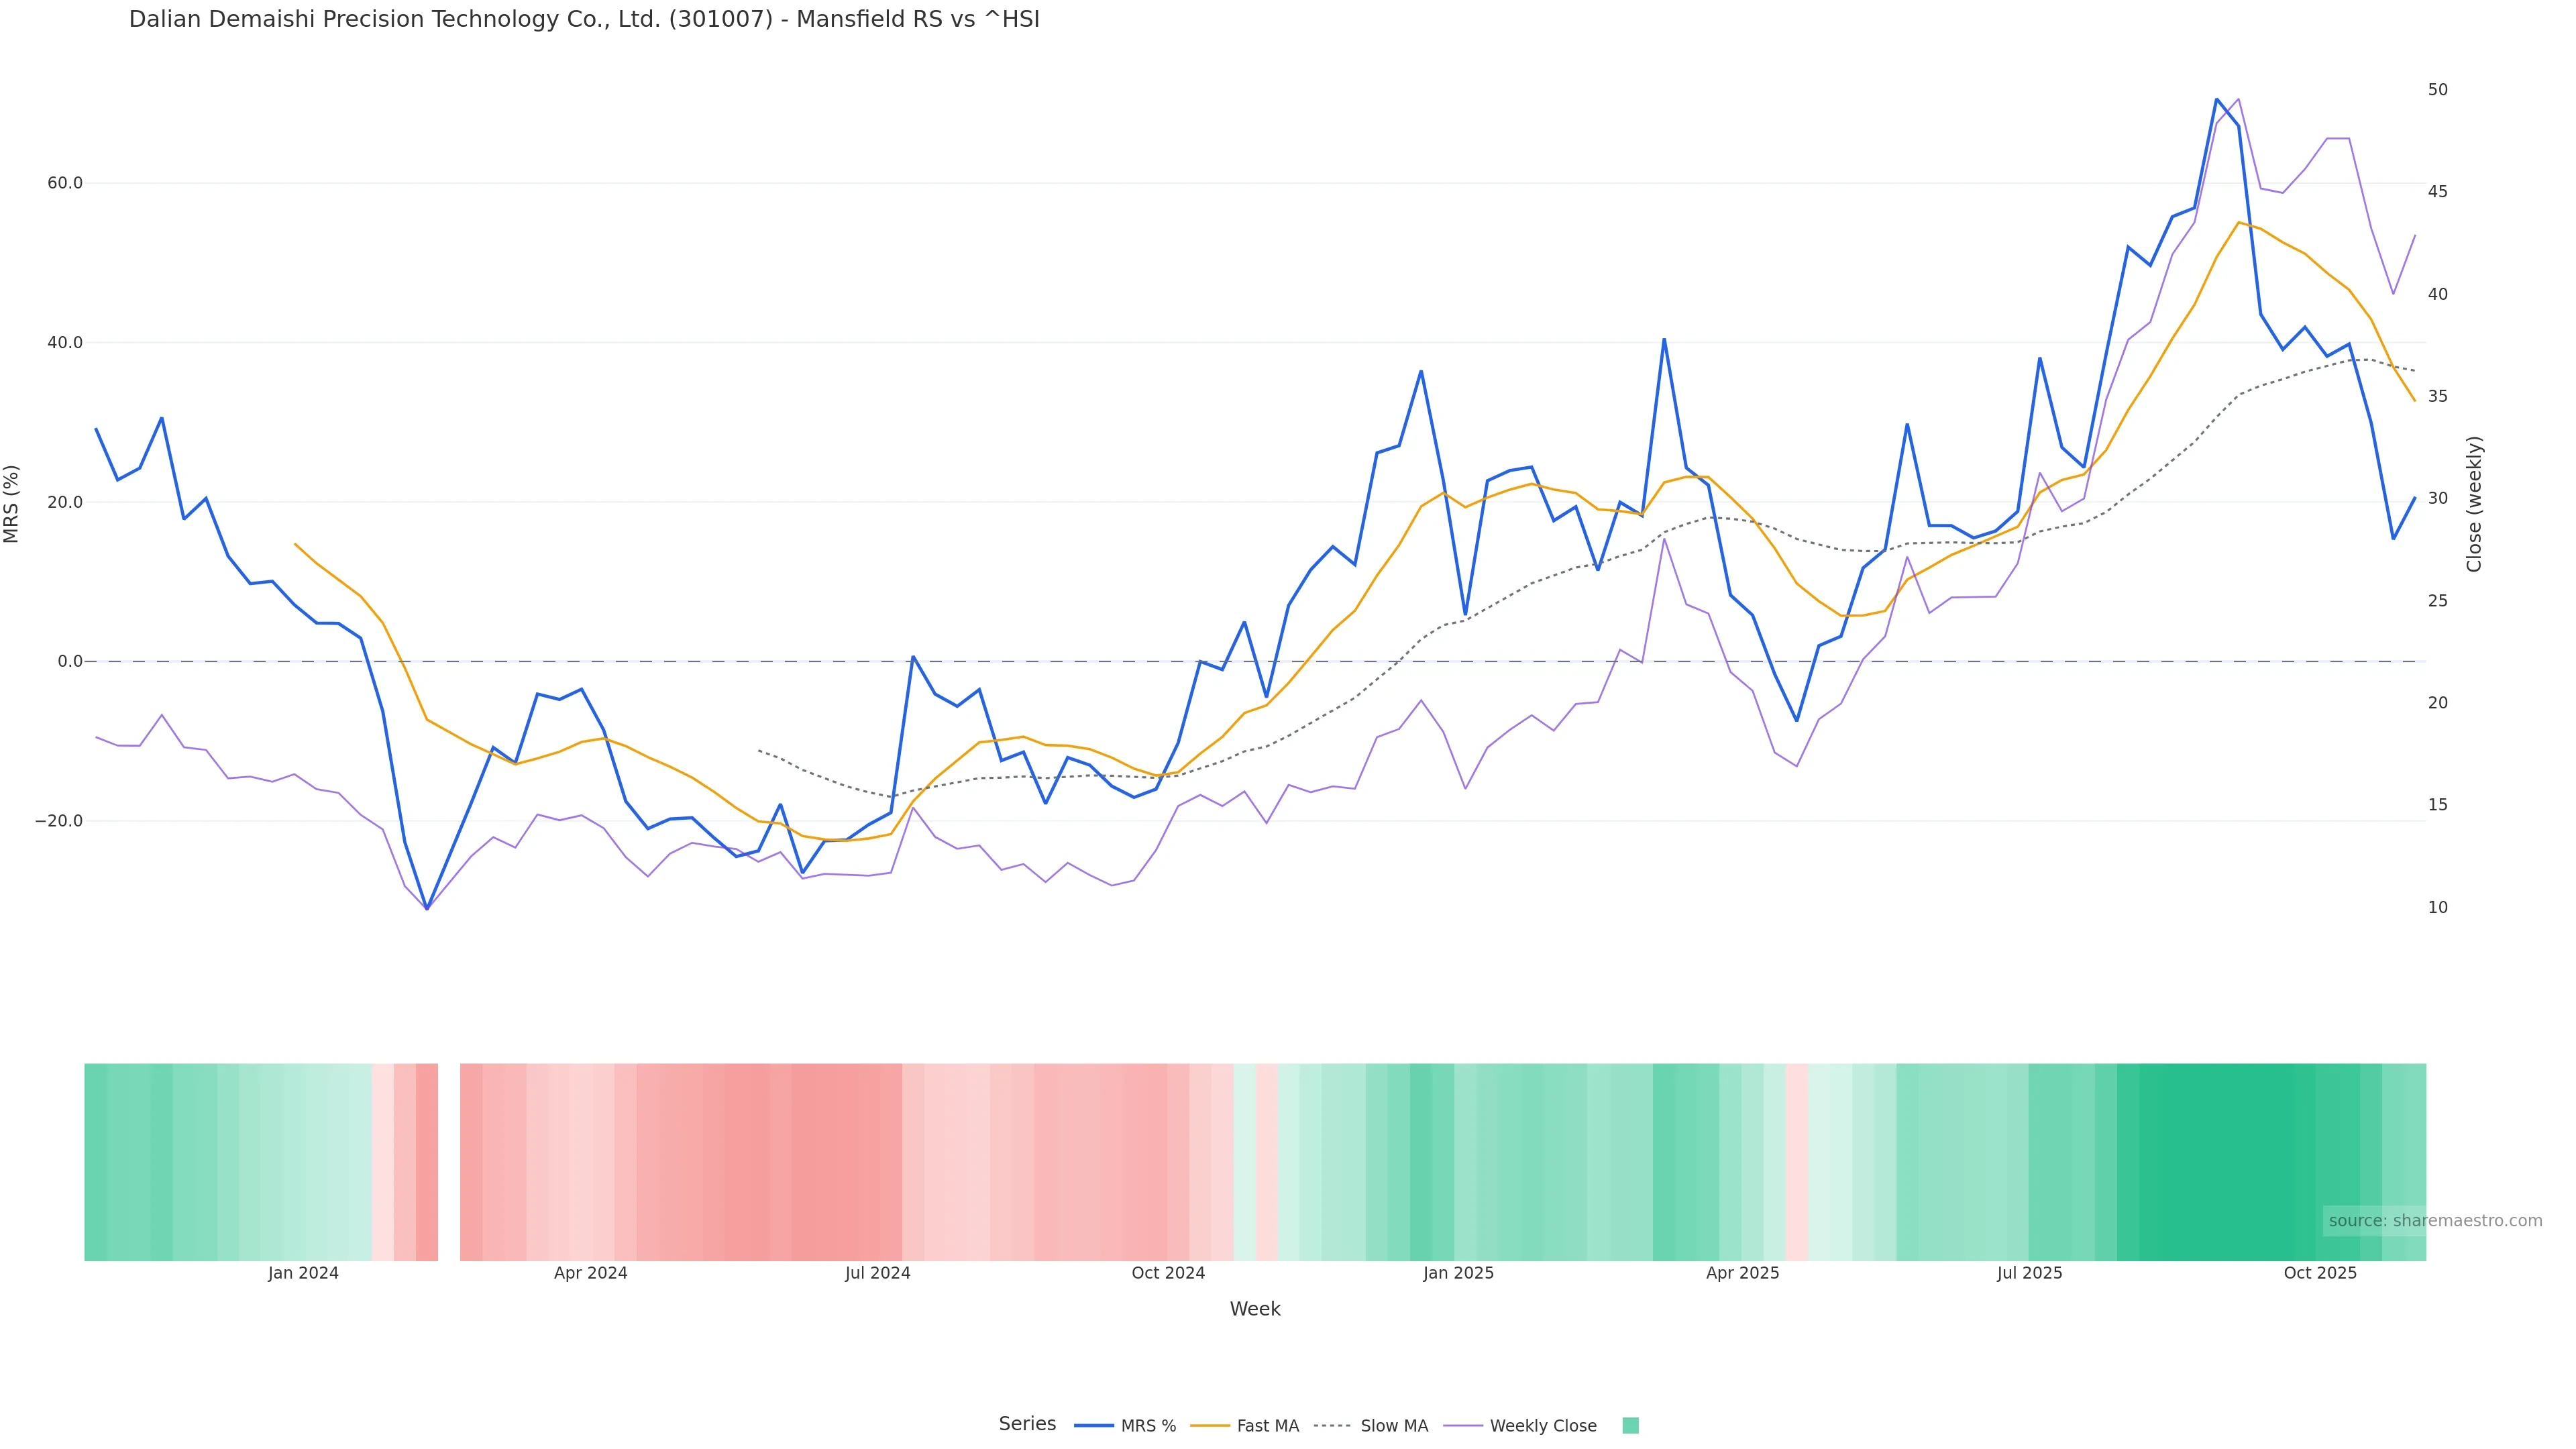Select the Jan 2024 axis tick label
The height and width of the screenshot is (1449, 2576).
[303, 1273]
